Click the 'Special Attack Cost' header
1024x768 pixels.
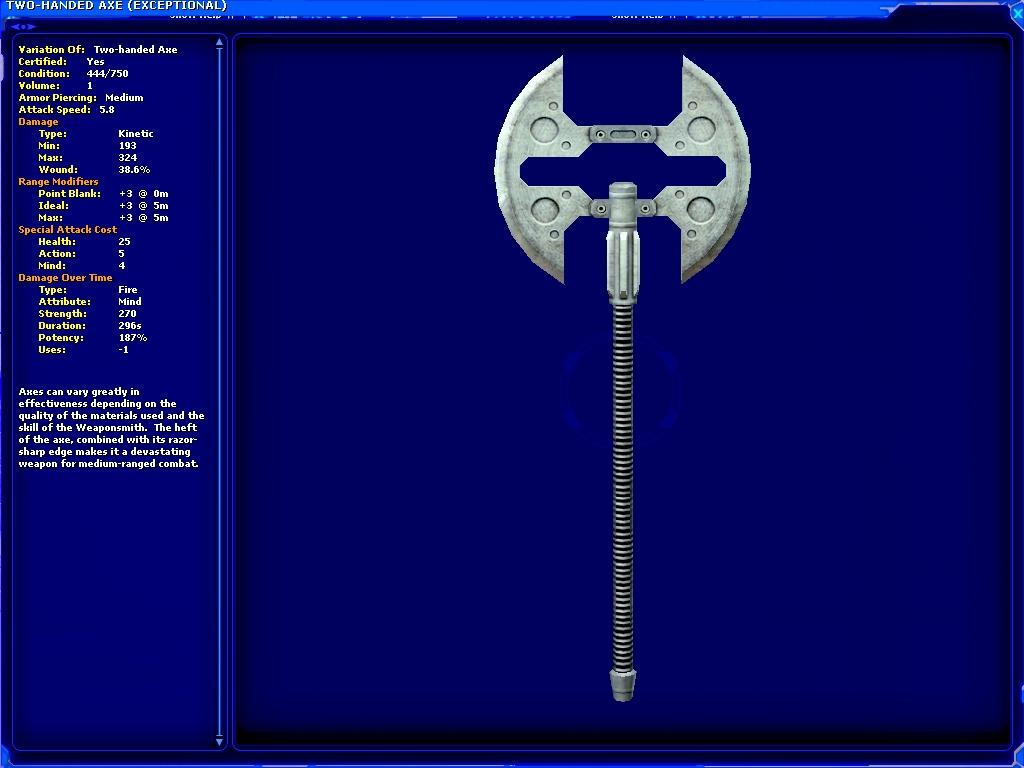pos(67,230)
